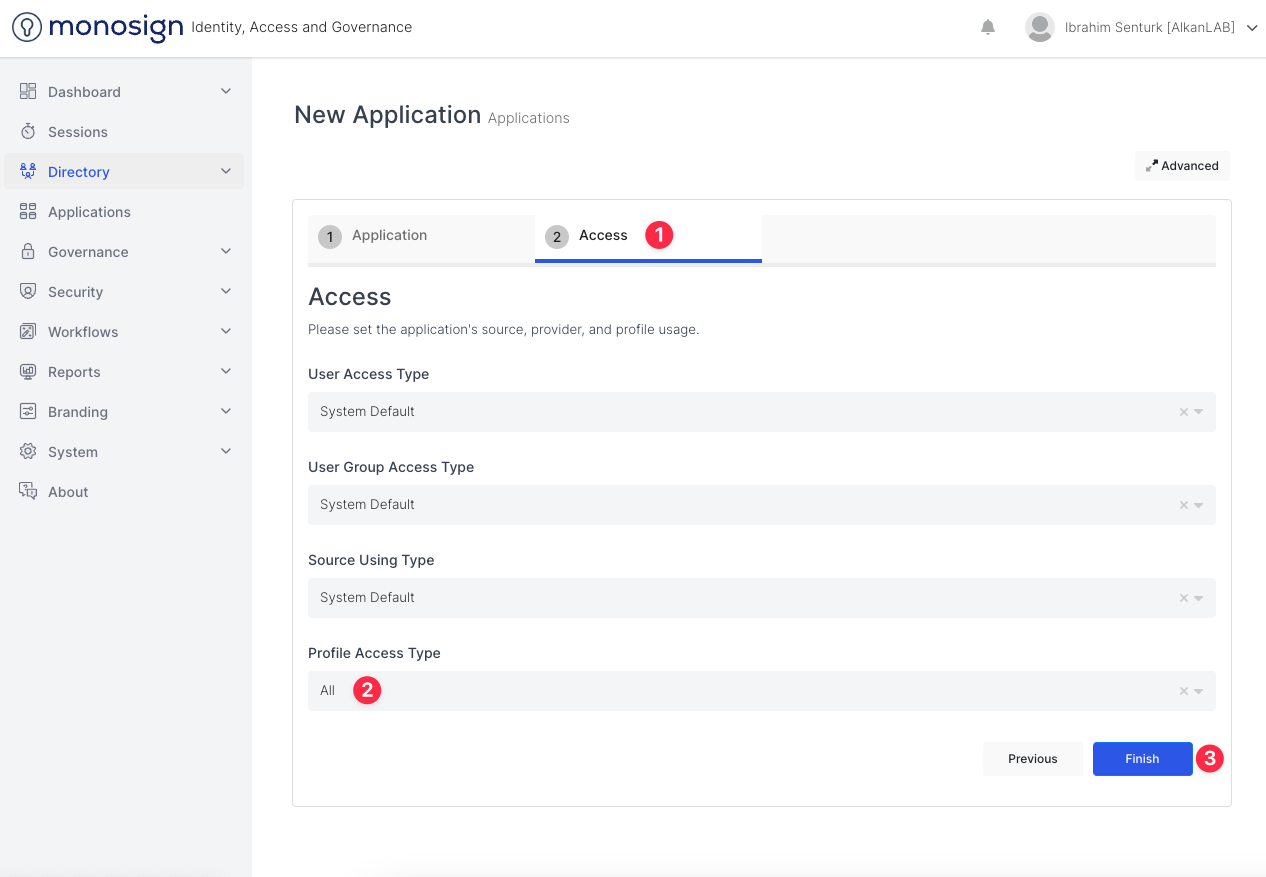This screenshot has width=1266, height=877.
Task: Click the Reports chart icon
Action: [28, 372]
